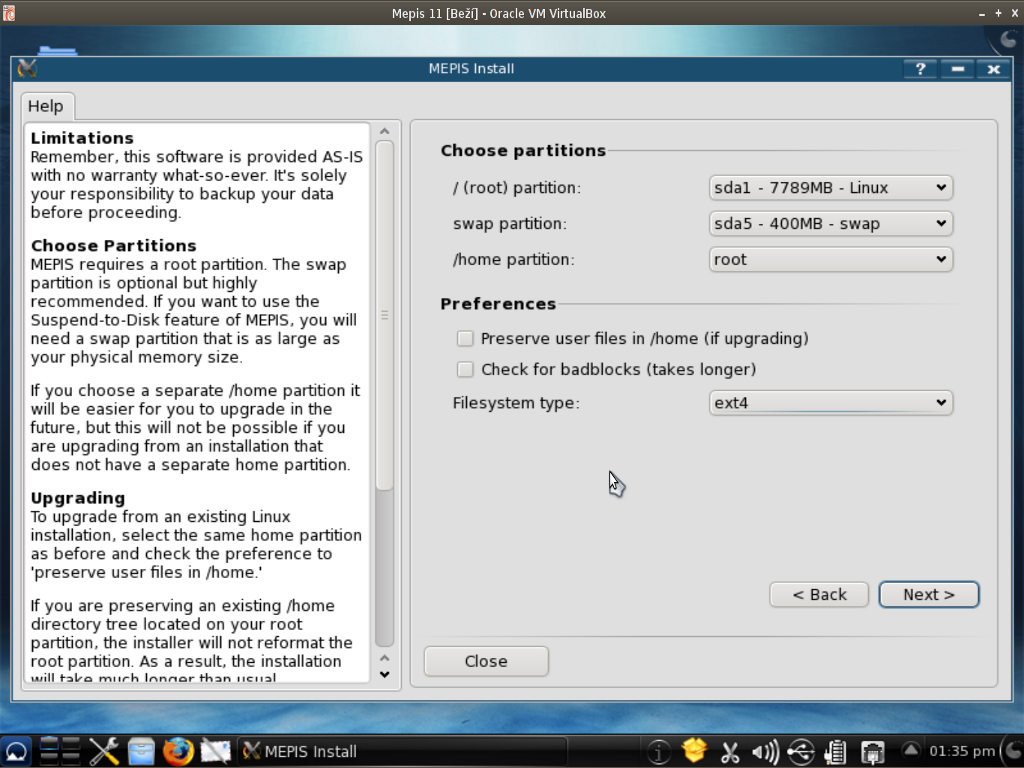Image resolution: width=1024 pixels, height=768 pixels.
Task: Click the info notification tray icon
Action: click(658, 752)
